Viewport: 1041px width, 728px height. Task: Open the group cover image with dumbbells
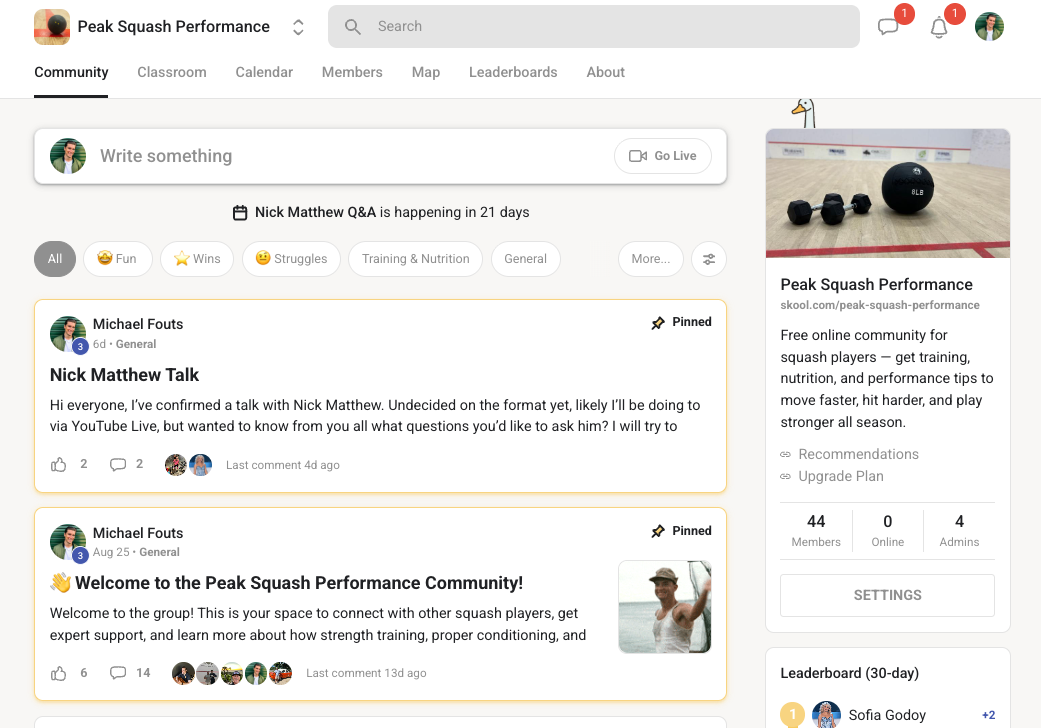click(888, 194)
